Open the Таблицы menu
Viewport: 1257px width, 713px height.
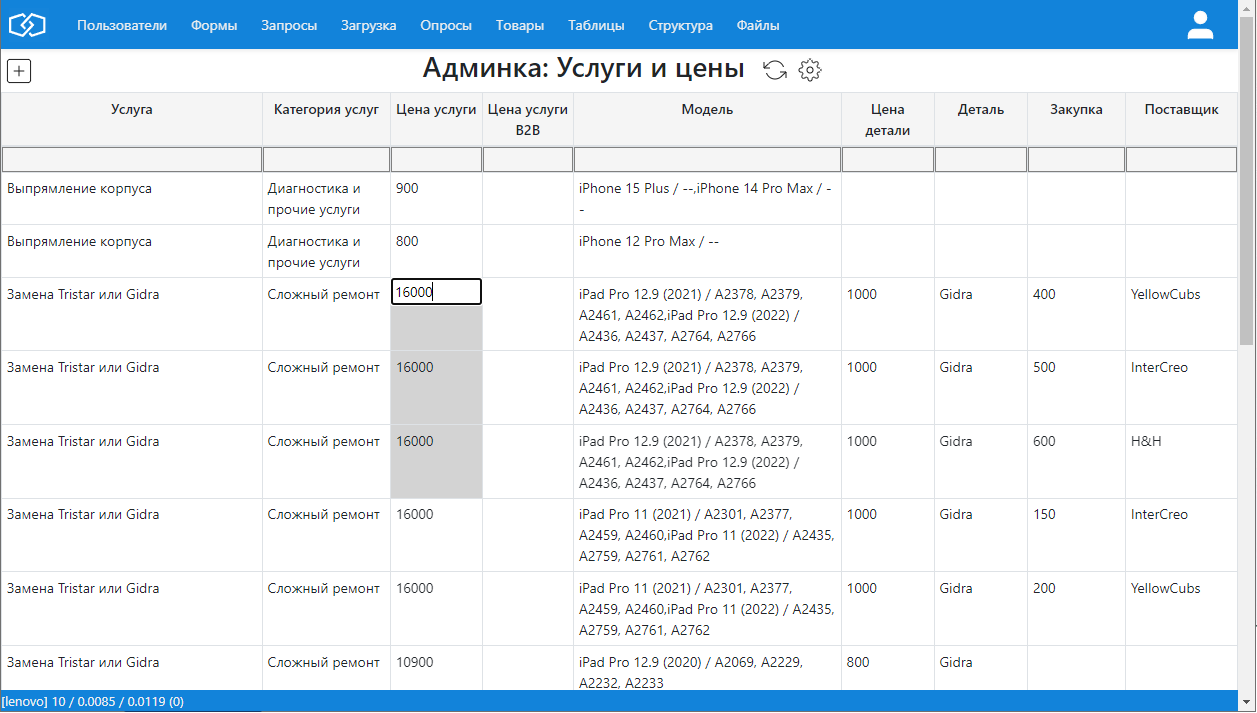[x=596, y=26]
